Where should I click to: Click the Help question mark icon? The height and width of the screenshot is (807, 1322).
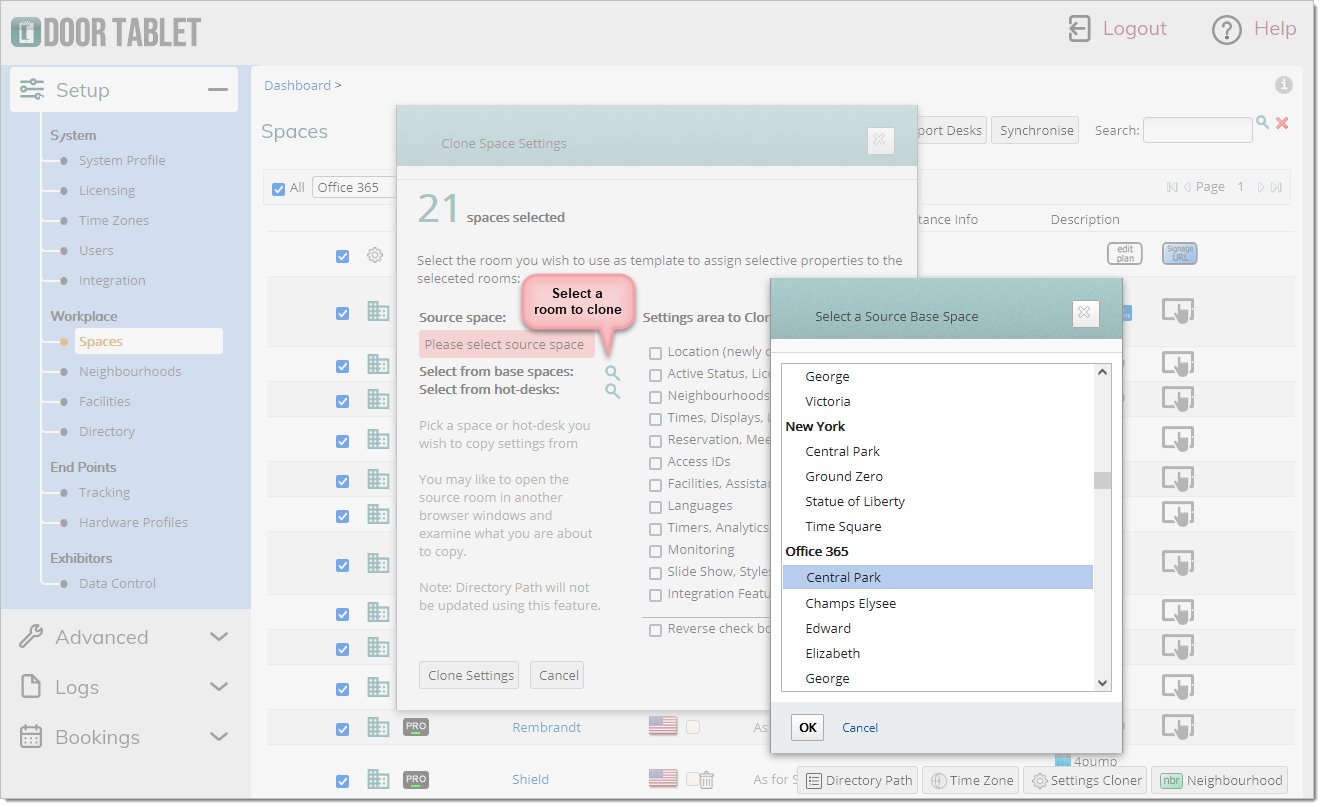[1226, 30]
